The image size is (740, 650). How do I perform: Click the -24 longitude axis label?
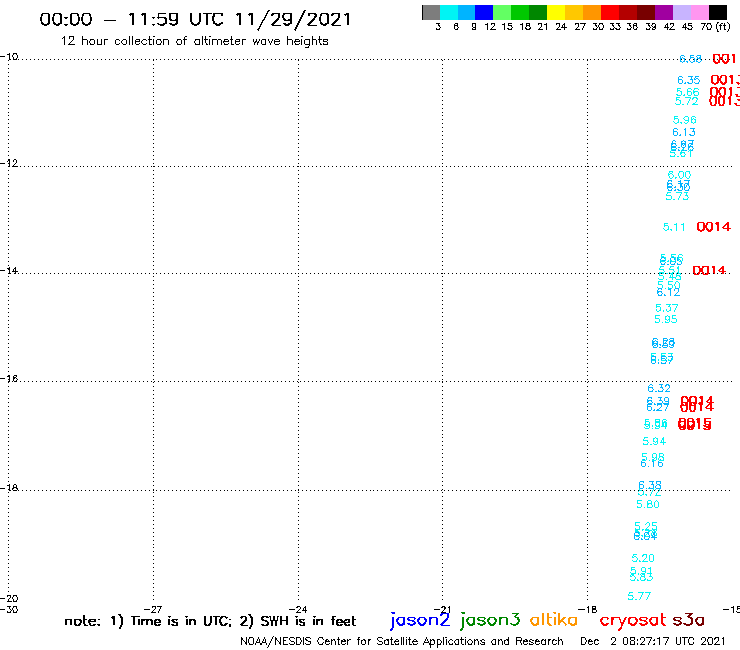(298, 609)
